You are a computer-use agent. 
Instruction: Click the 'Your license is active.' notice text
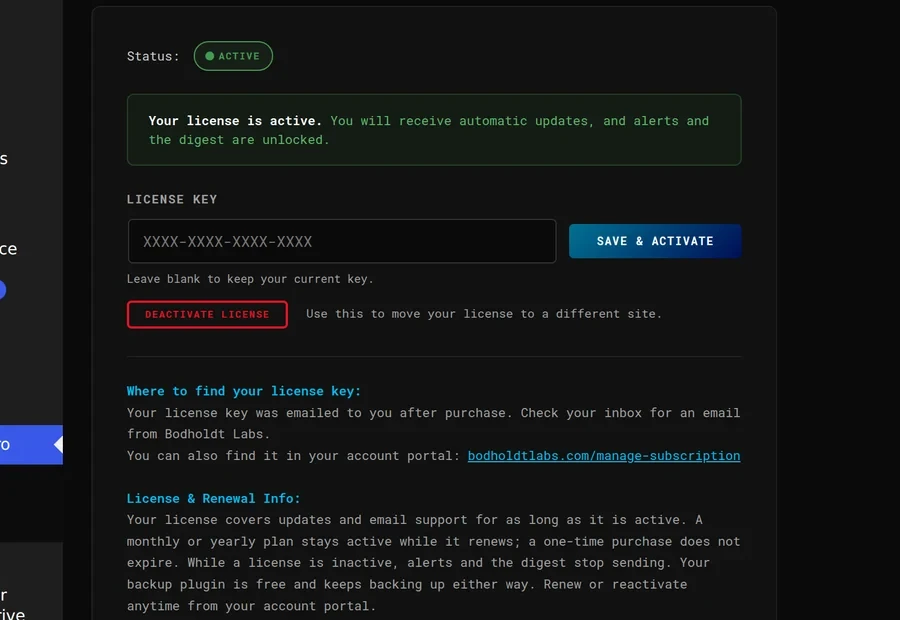235,121
